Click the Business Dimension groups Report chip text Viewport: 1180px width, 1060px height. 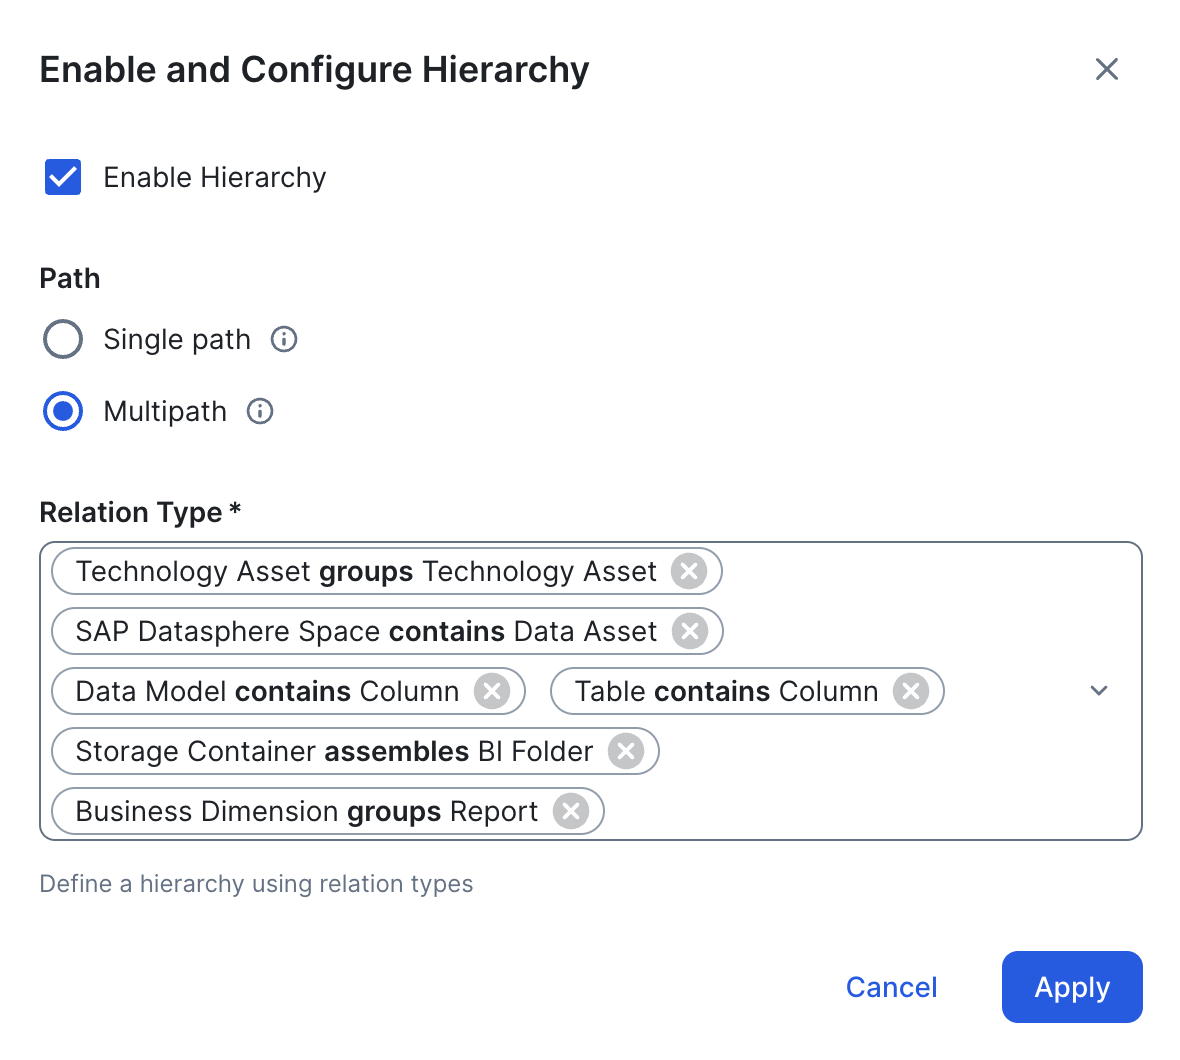(x=306, y=811)
